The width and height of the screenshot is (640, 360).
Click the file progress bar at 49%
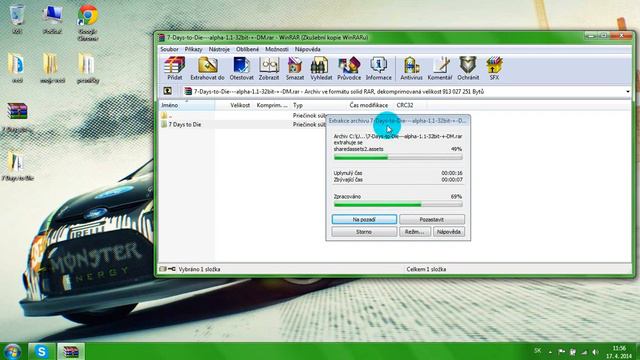coord(398,157)
